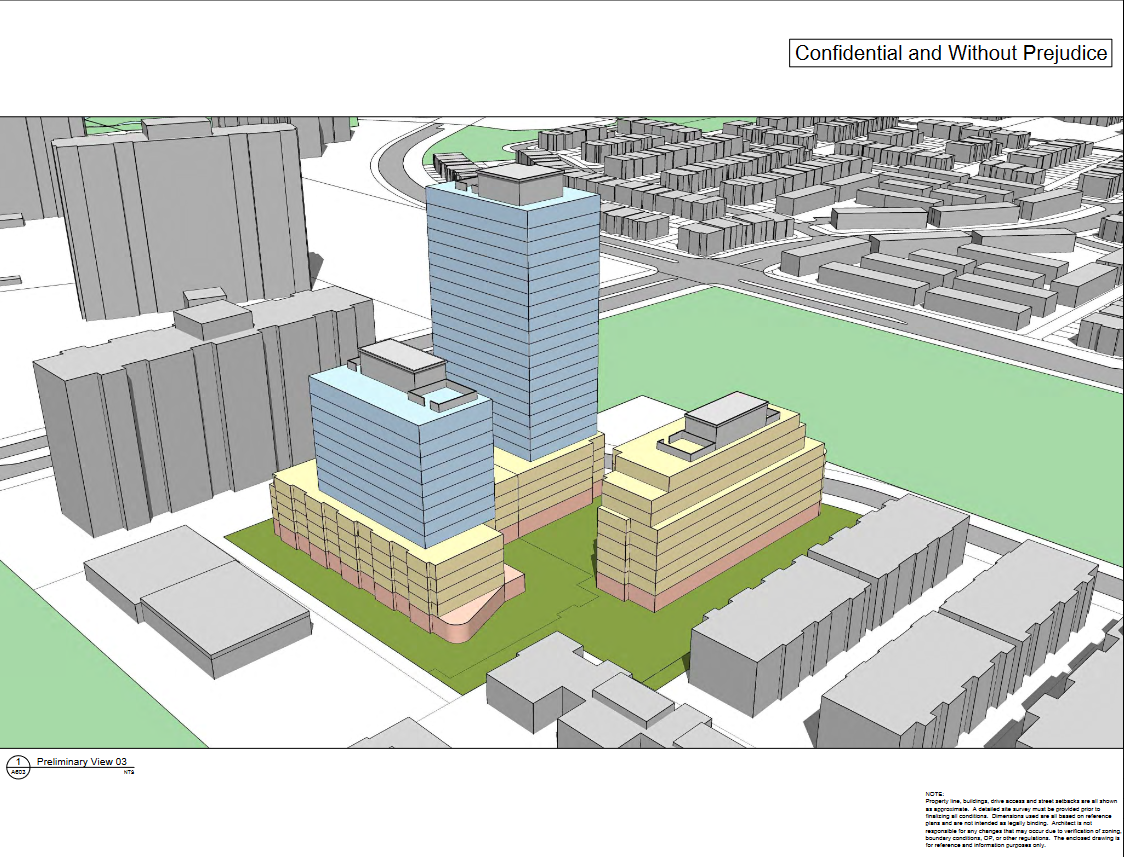The image size is (1124, 857).
Task: Click the circled view number 1 marker
Action: [18, 763]
